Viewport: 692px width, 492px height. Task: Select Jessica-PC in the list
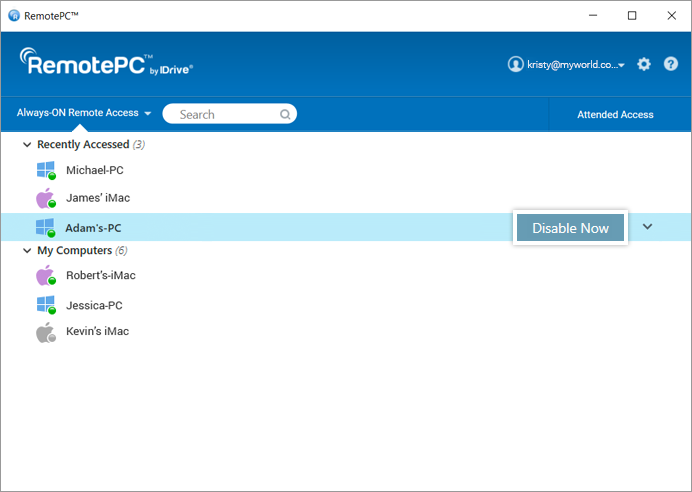pyautogui.click(x=94, y=305)
